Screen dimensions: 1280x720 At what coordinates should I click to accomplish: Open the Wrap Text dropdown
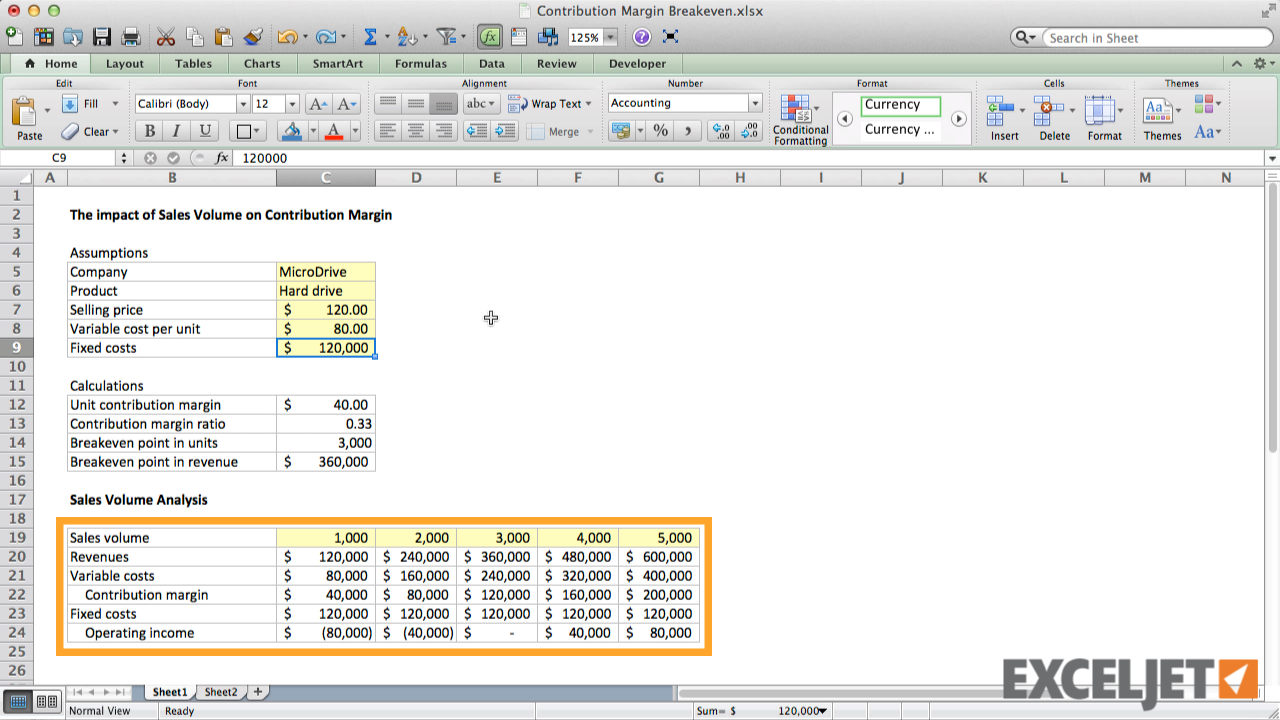[x=588, y=102]
